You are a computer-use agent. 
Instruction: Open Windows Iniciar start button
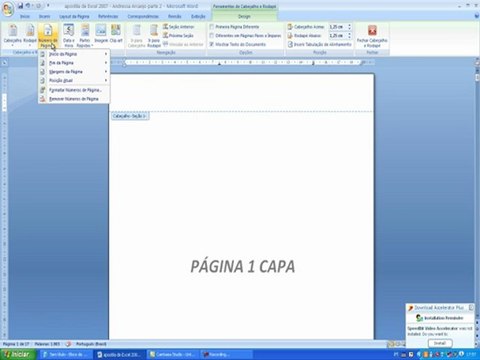tap(18, 354)
